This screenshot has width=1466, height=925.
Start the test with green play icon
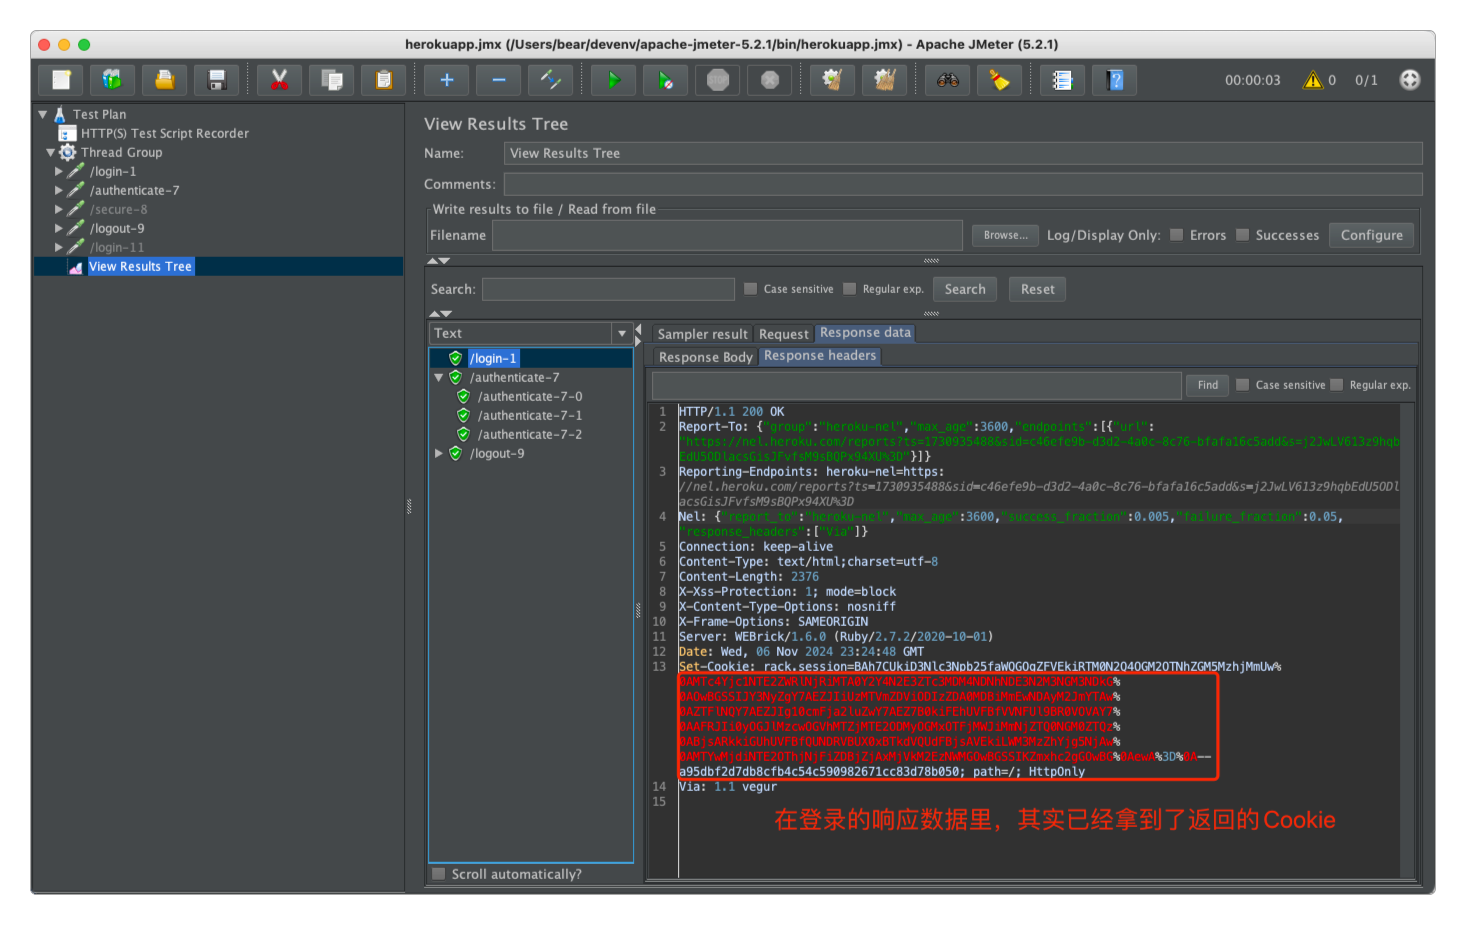click(x=614, y=80)
